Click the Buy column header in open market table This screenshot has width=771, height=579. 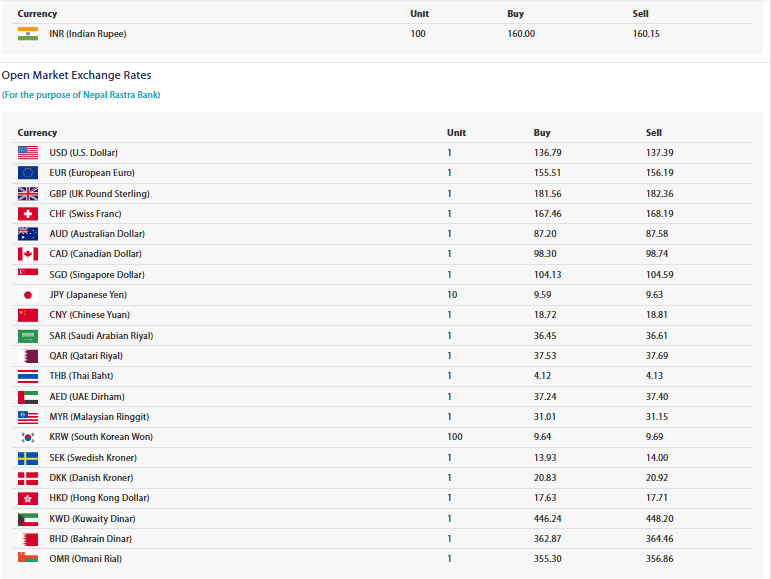click(542, 133)
